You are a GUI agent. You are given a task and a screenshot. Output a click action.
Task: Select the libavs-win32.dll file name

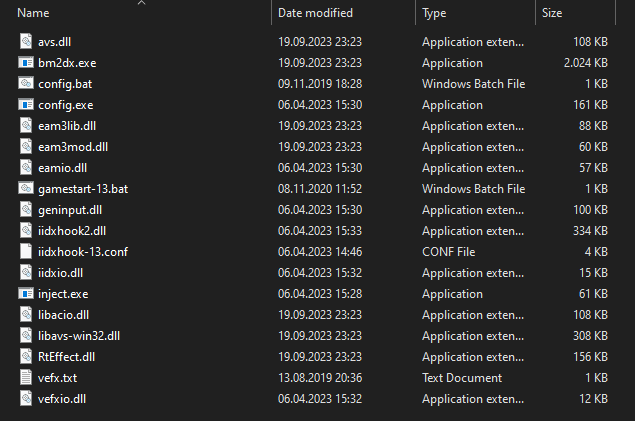[x=79, y=336]
